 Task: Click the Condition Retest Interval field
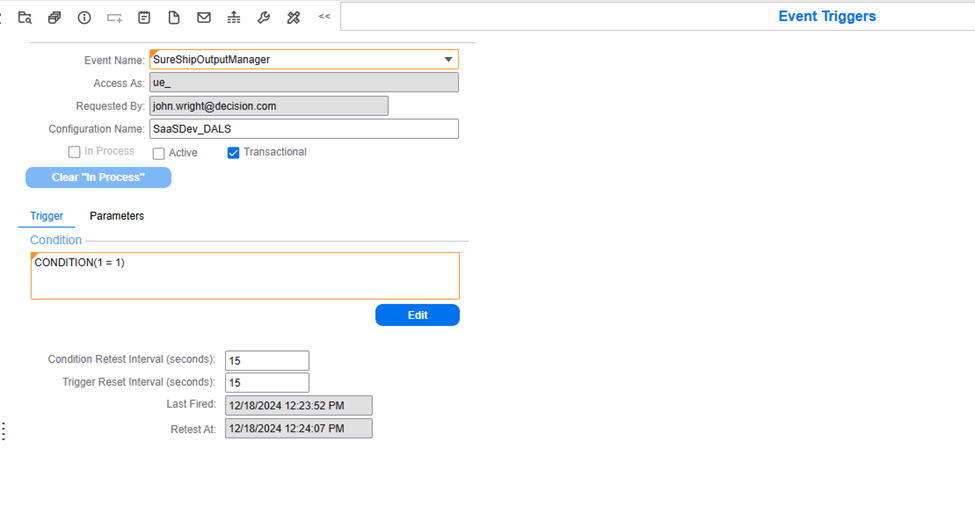pos(267,361)
